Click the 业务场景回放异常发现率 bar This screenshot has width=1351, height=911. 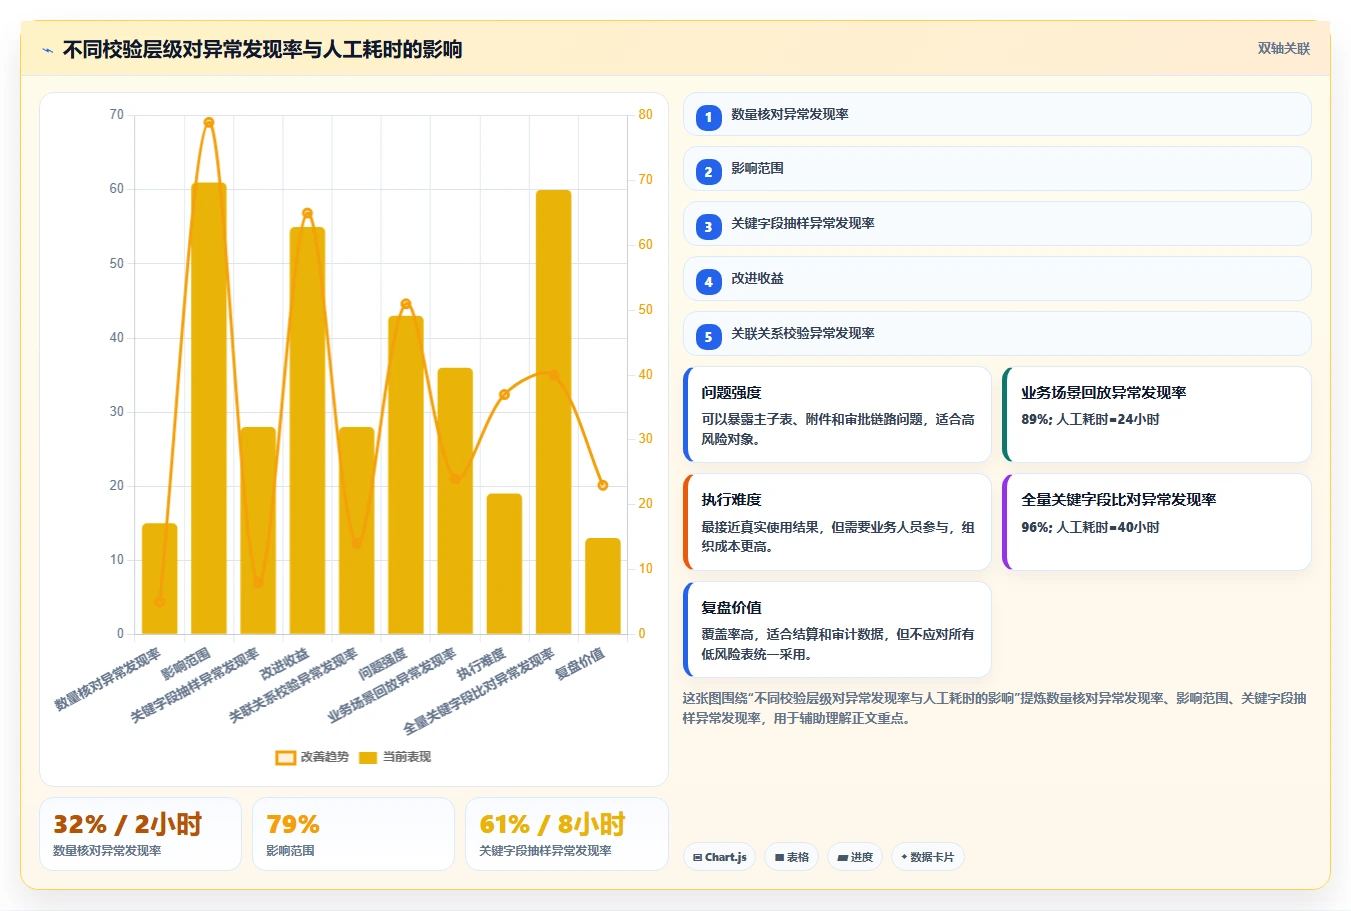[x=455, y=501]
